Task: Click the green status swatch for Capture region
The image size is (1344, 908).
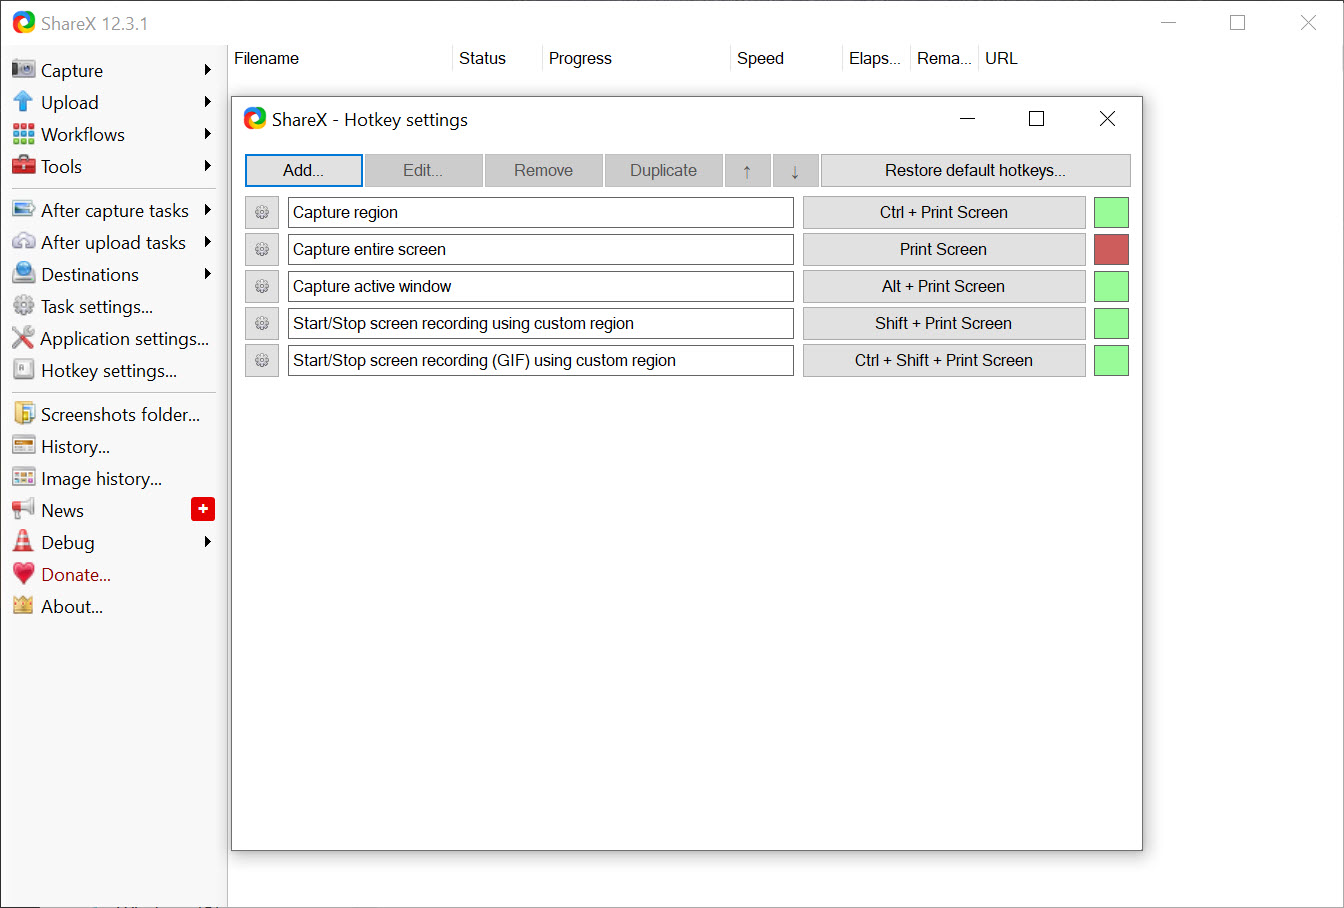Action: 1111,212
